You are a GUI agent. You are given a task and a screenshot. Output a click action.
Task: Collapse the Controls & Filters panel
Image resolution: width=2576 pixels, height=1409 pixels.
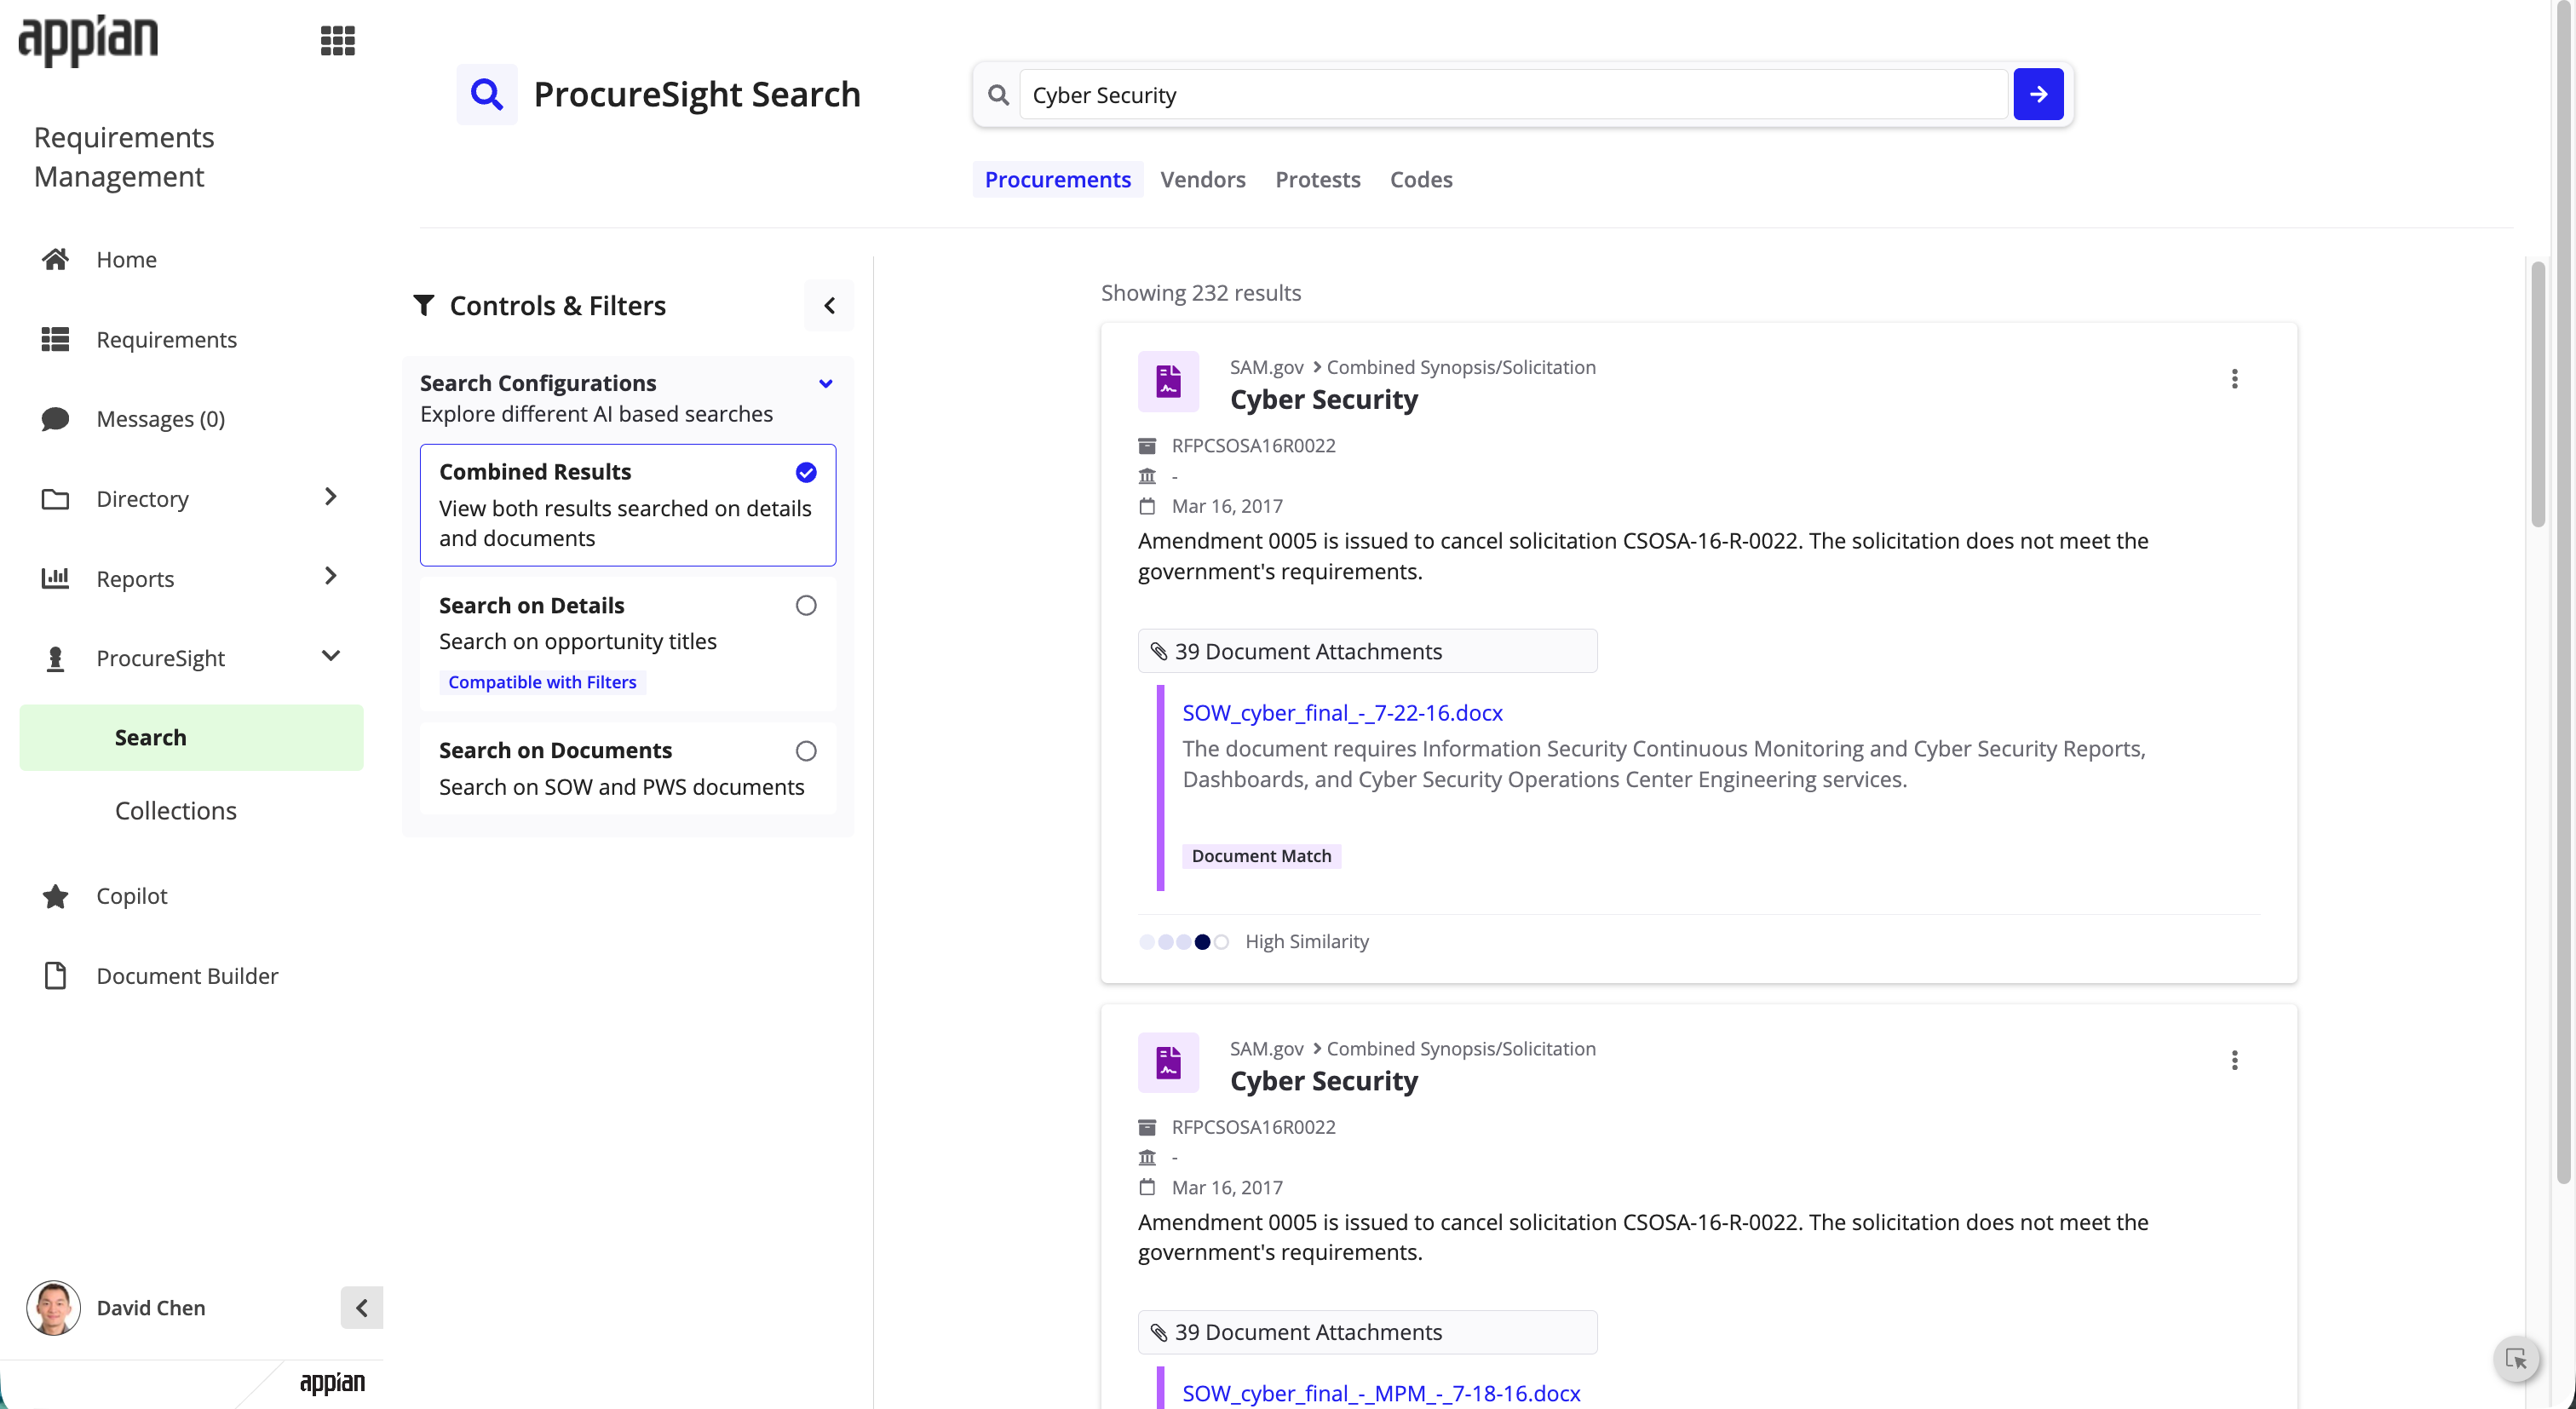coord(829,305)
